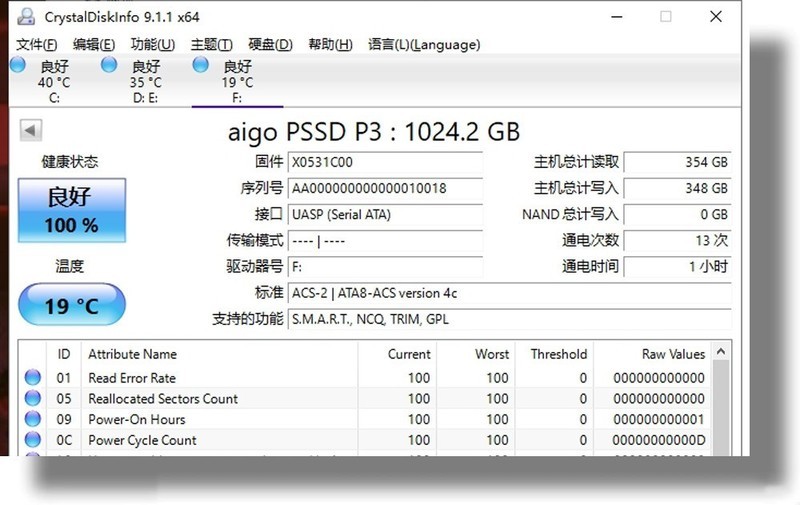Click the firmware field X0531C00
The height and width of the screenshot is (505, 800).
click(385, 163)
